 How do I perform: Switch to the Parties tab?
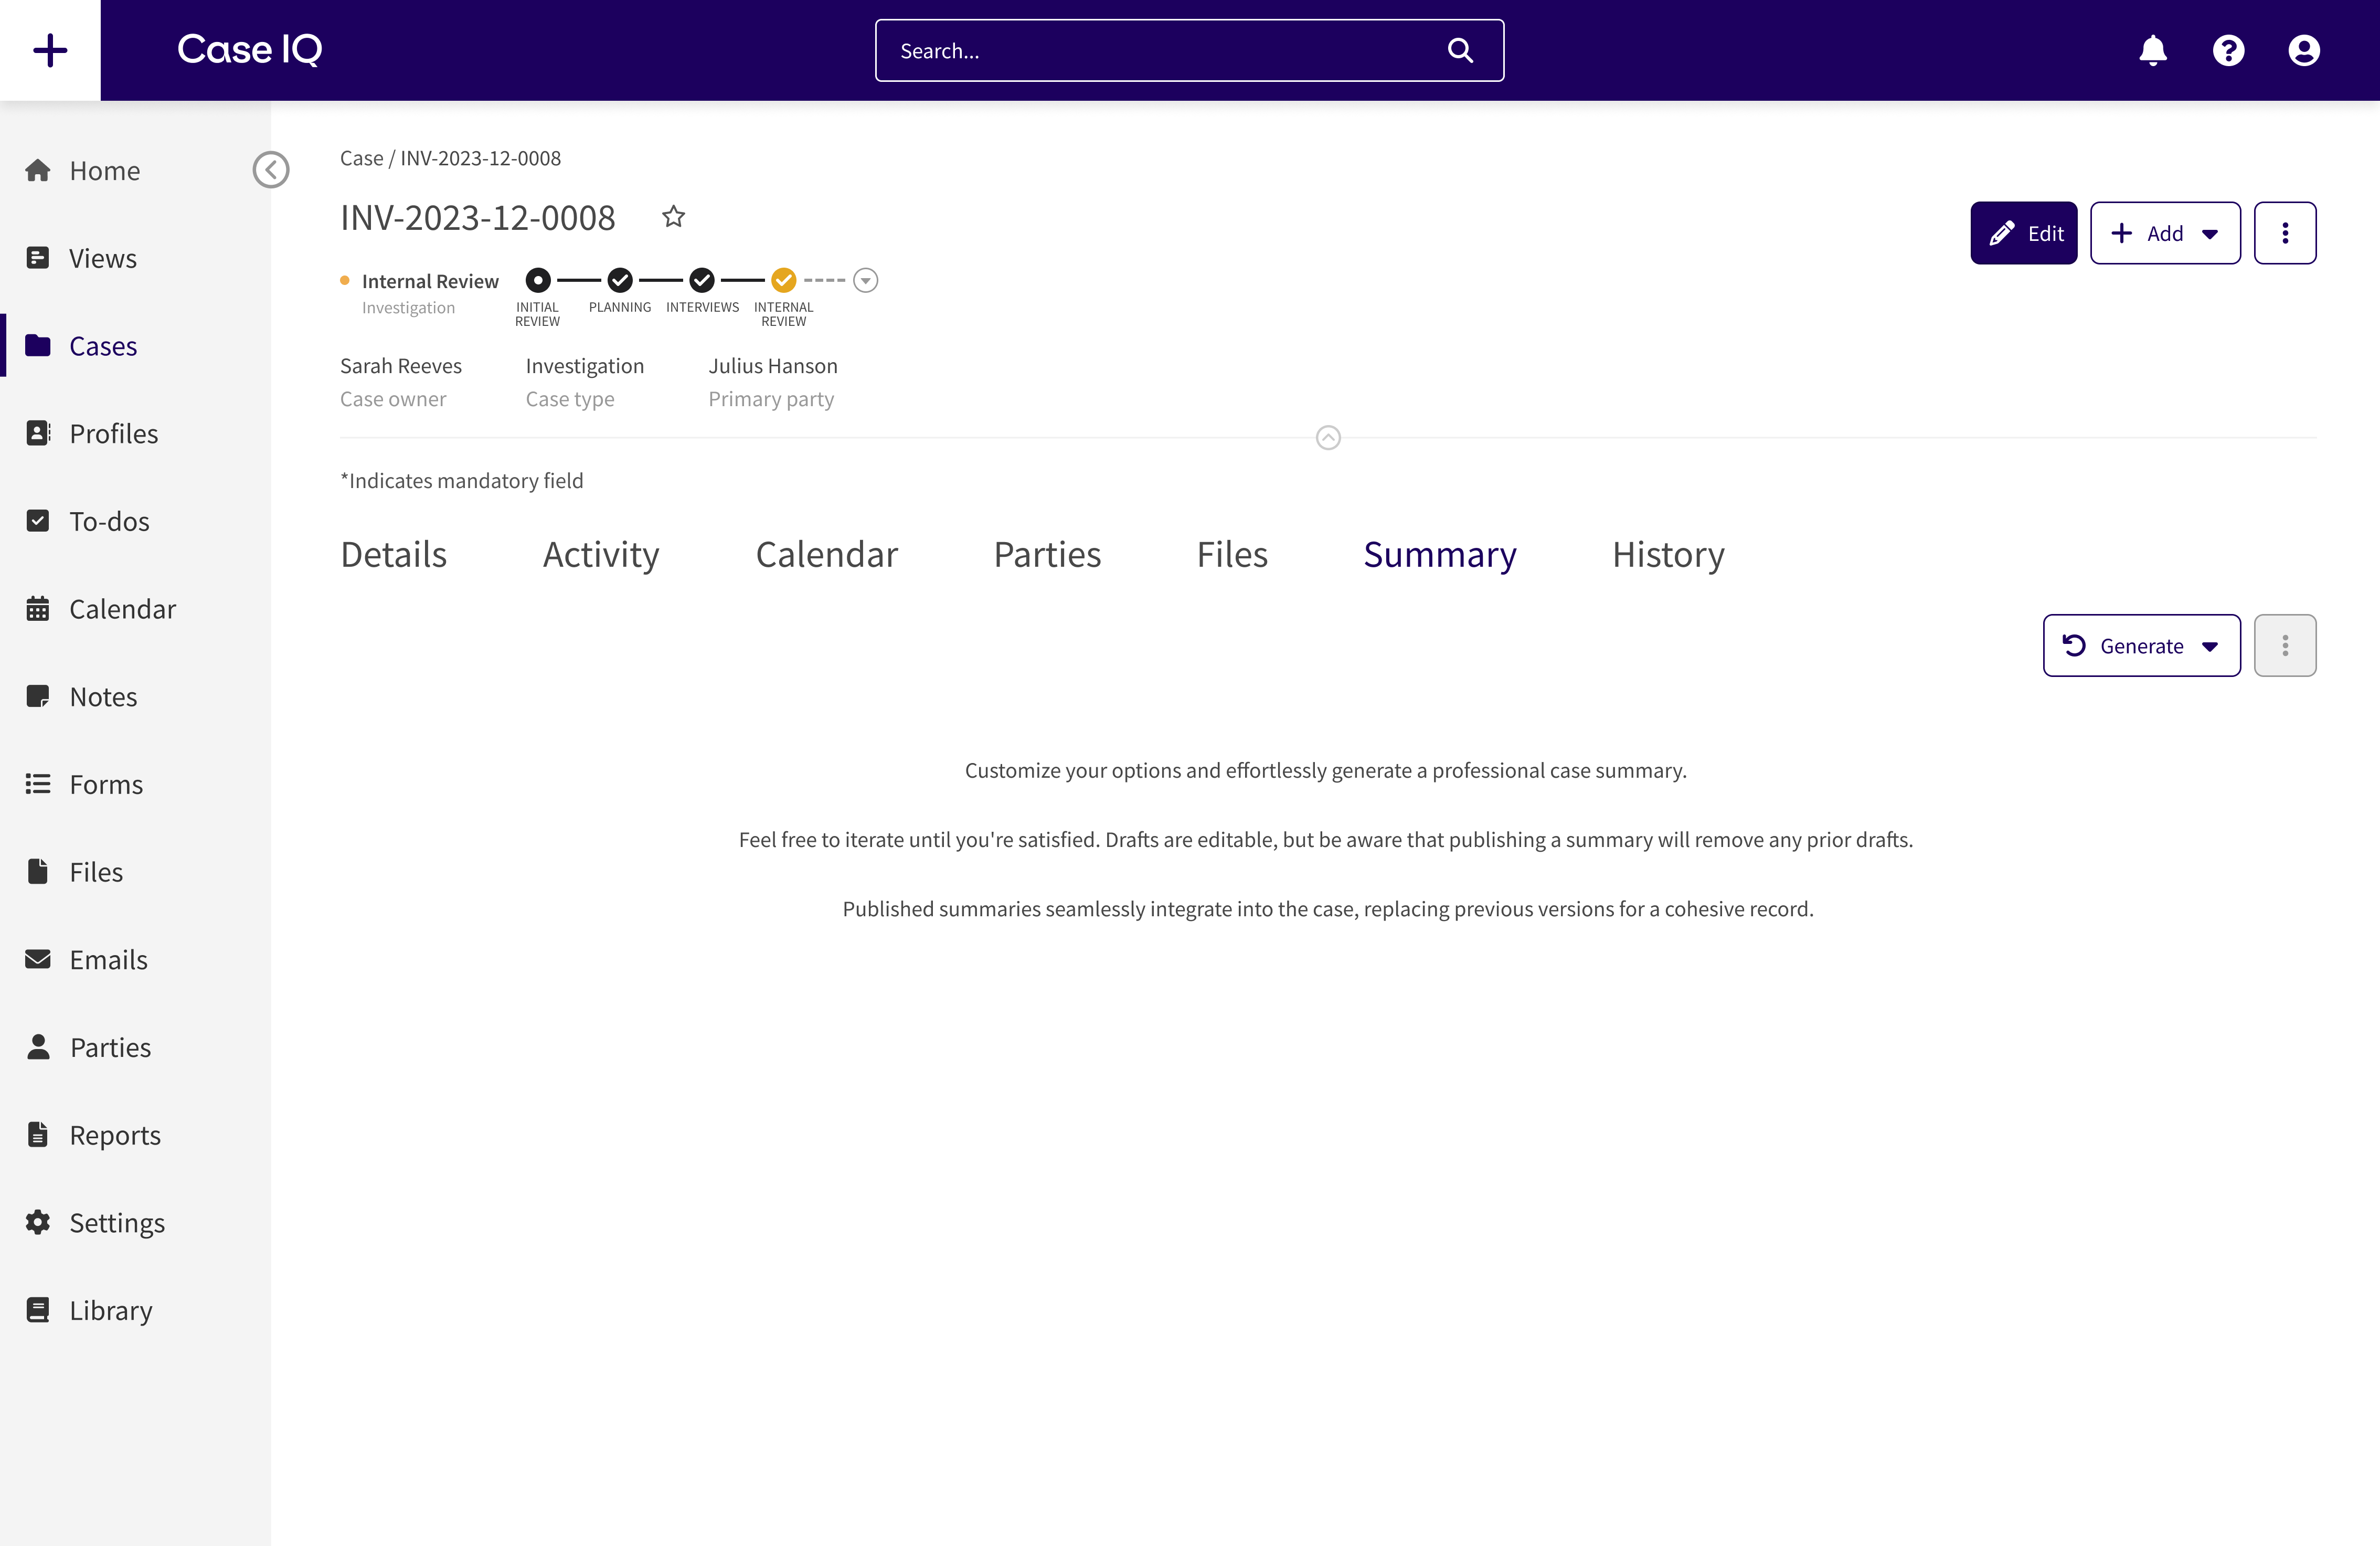point(1046,555)
